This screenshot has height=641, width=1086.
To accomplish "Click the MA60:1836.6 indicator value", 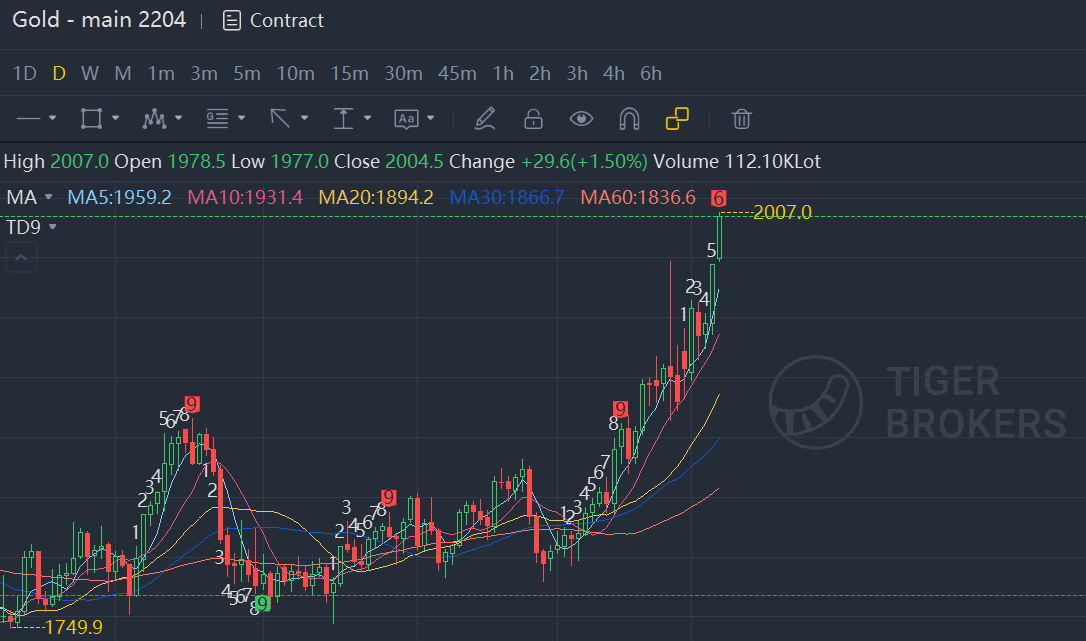I will [x=638, y=197].
